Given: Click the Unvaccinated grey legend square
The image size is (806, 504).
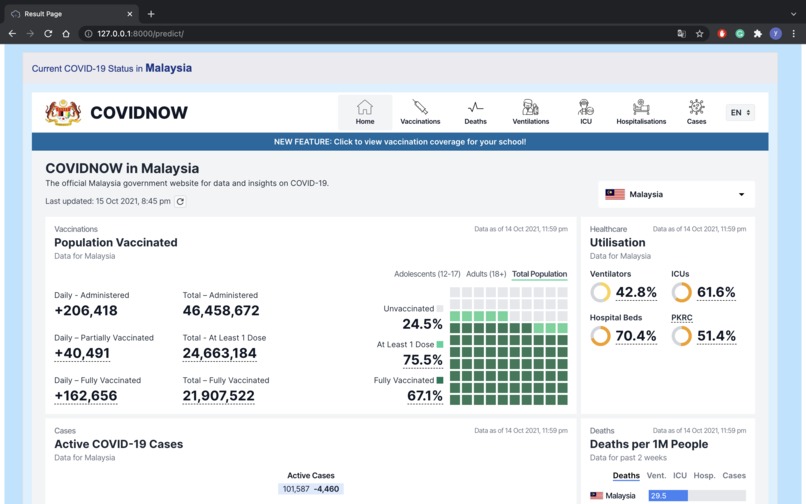Looking at the screenshot, I should [x=440, y=309].
